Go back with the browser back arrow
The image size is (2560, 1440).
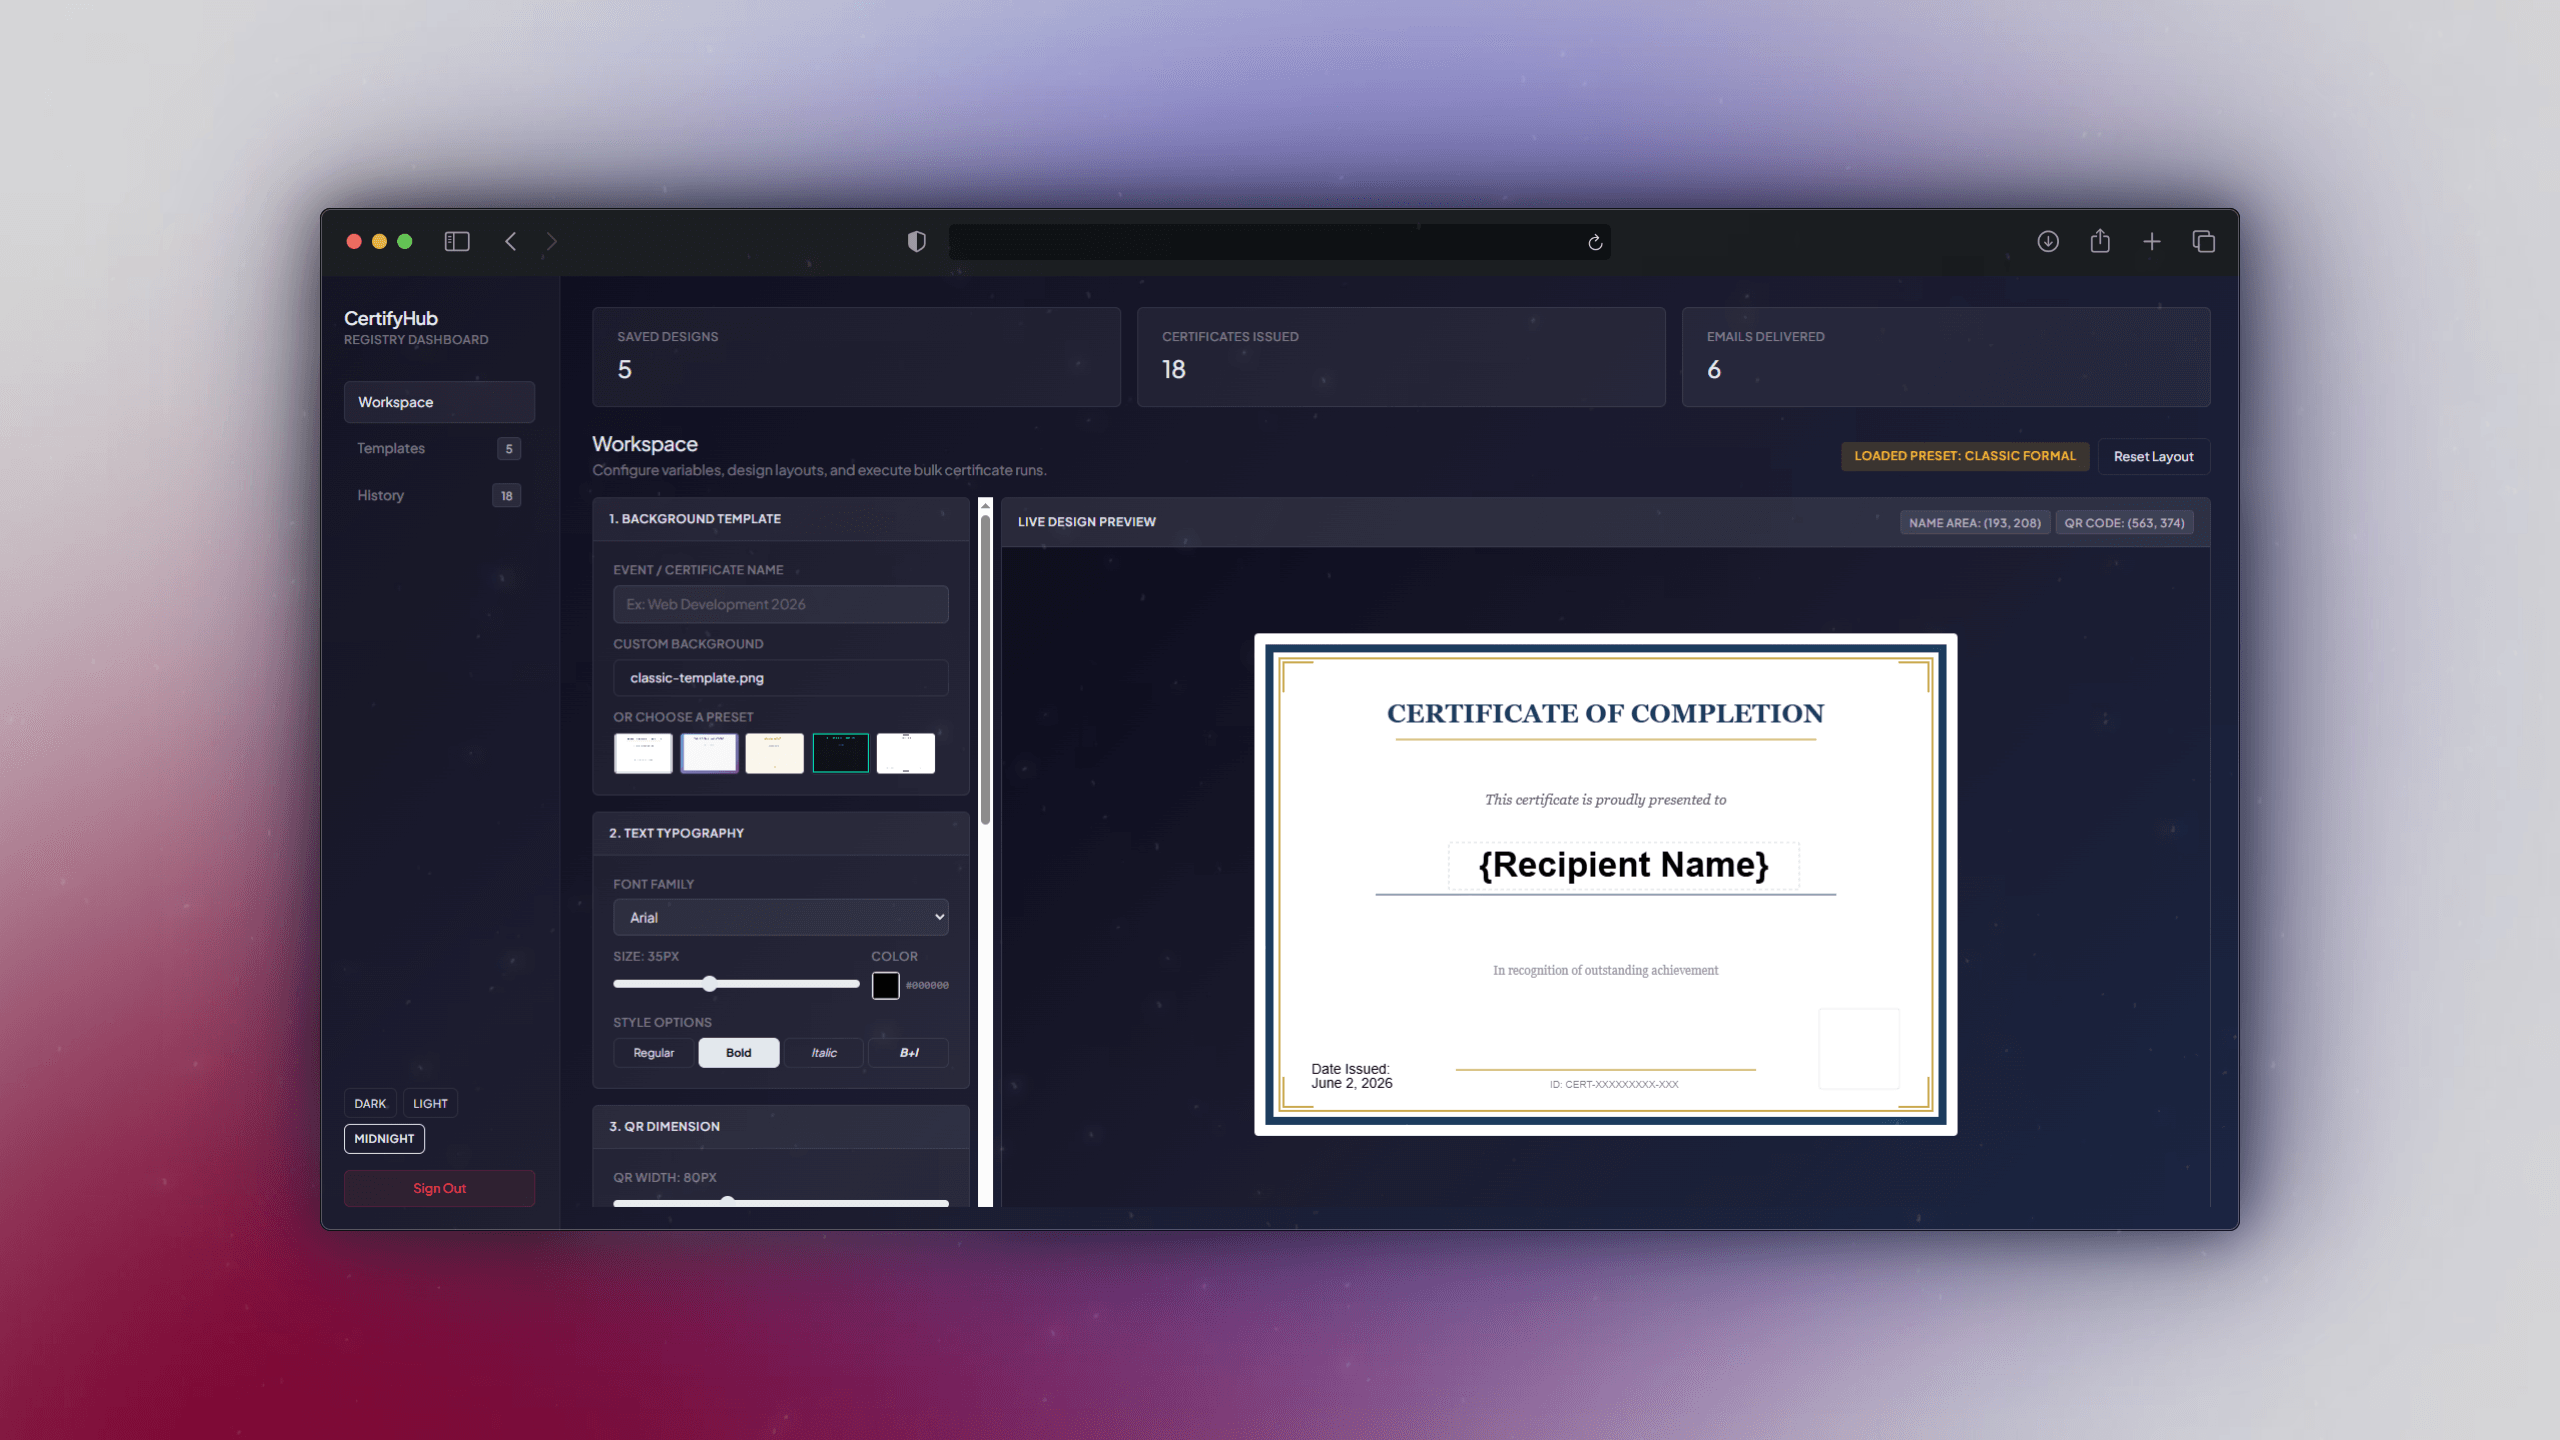511,241
